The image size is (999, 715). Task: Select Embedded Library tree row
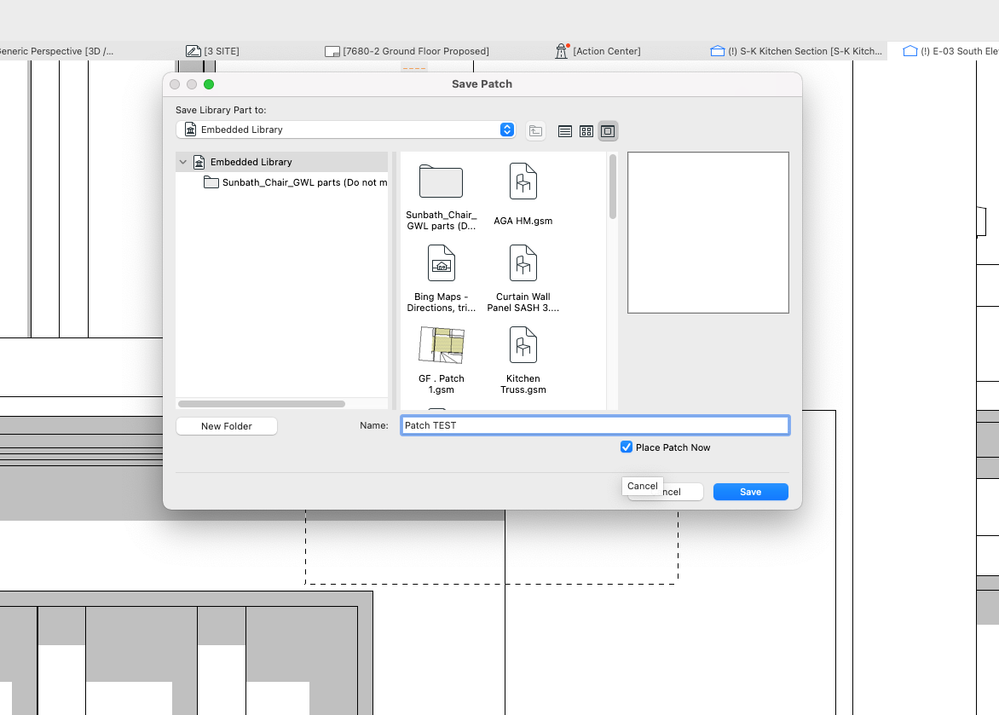click(x=282, y=162)
